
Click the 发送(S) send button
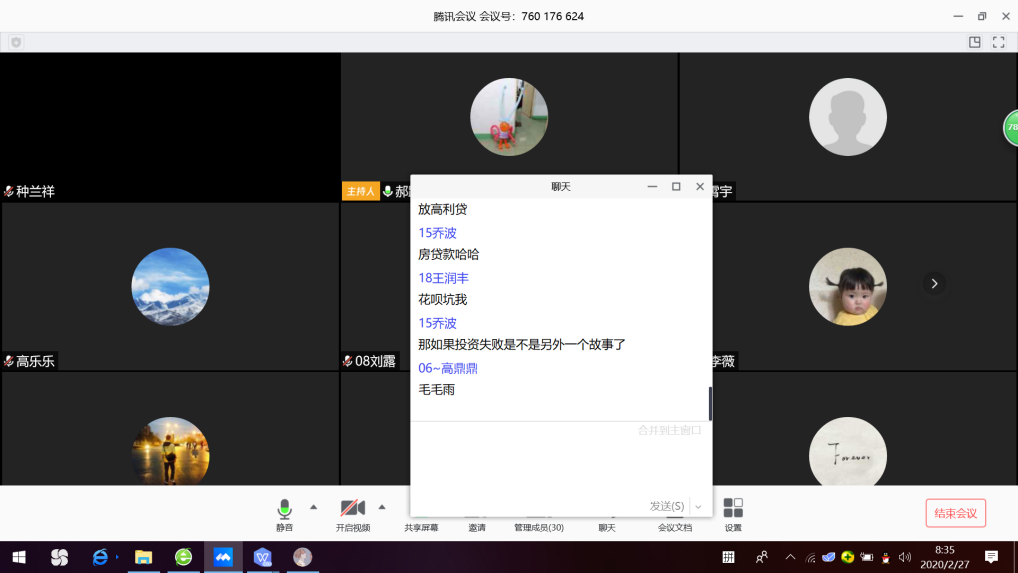[666, 507]
